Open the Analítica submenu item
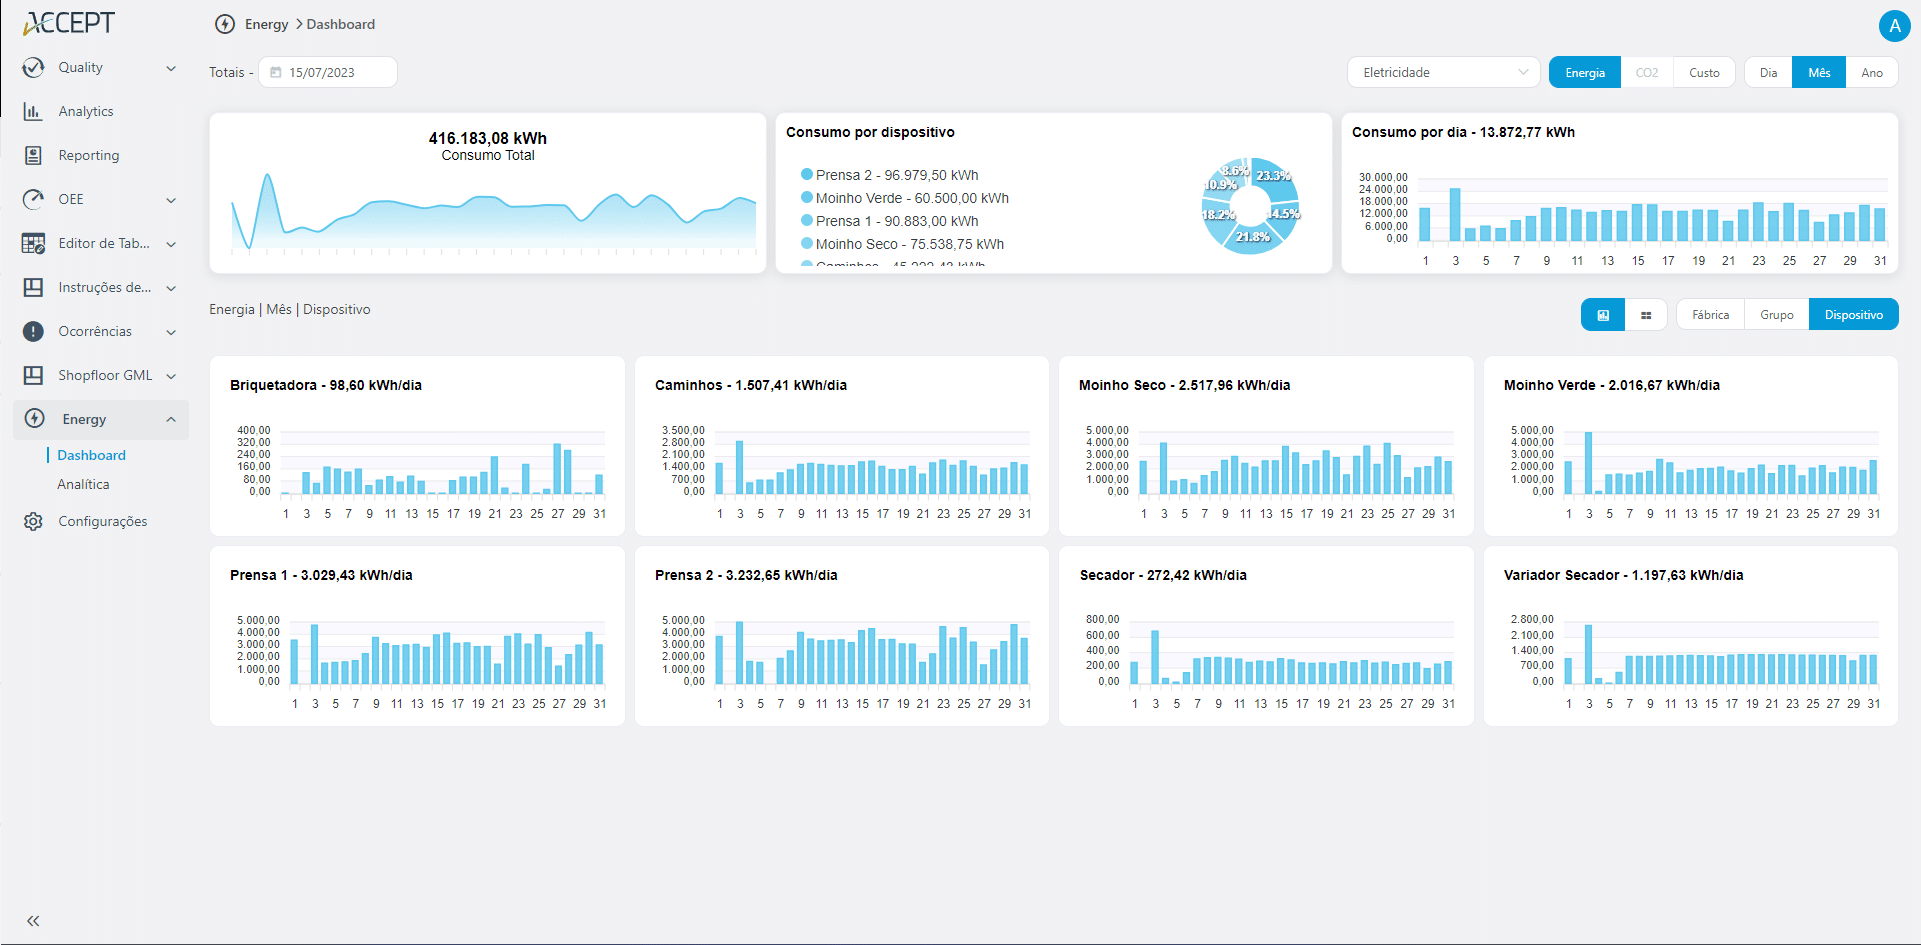This screenshot has height=945, width=1921. [83, 484]
